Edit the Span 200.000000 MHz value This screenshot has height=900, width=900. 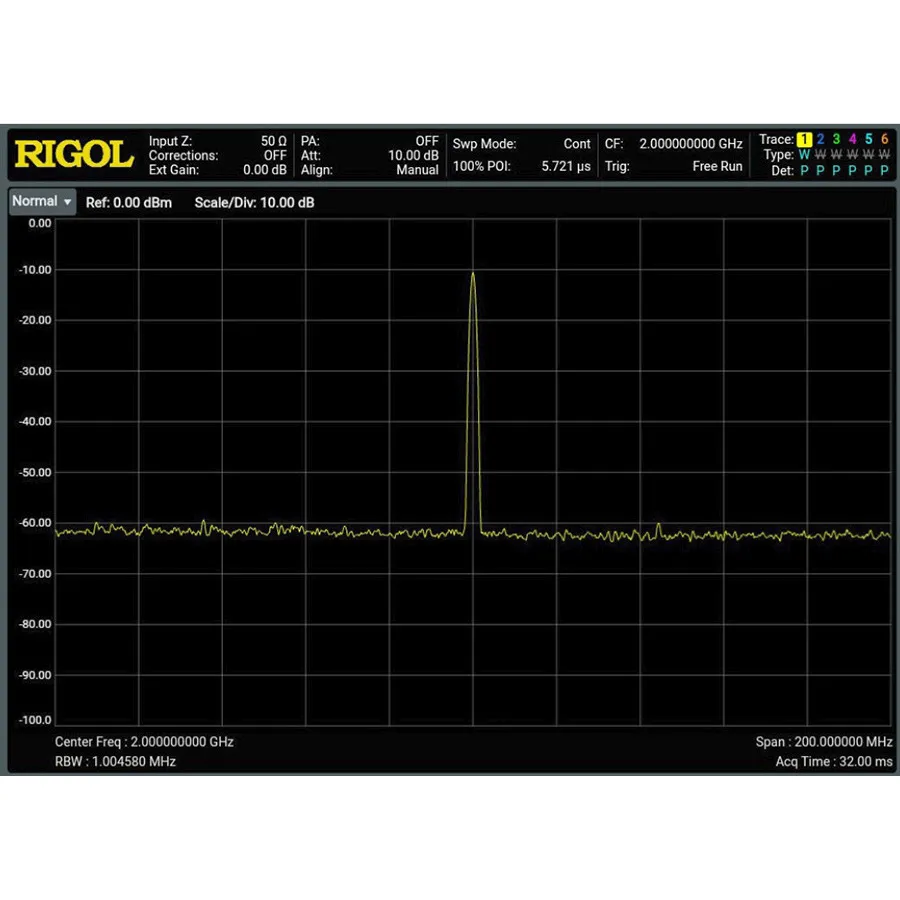823,742
